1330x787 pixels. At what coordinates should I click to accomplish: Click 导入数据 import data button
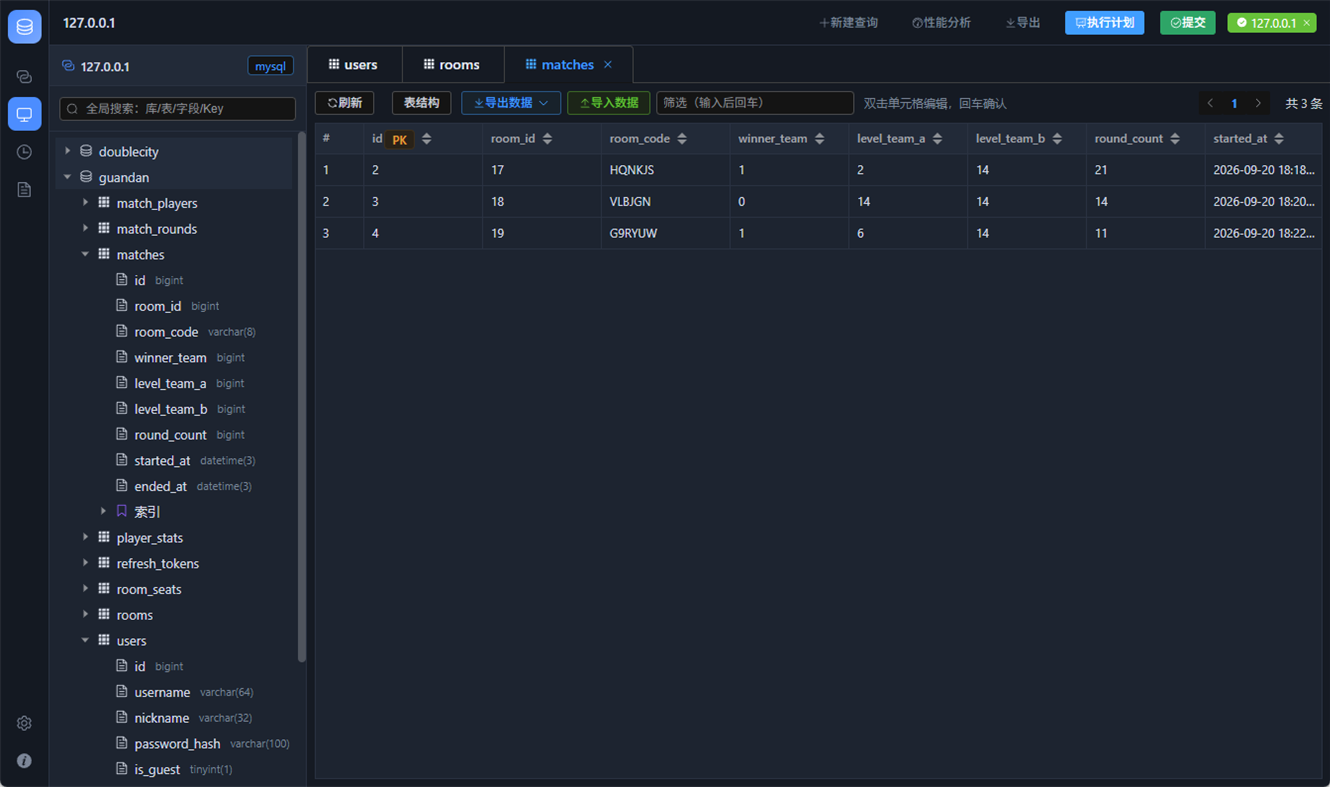point(609,103)
